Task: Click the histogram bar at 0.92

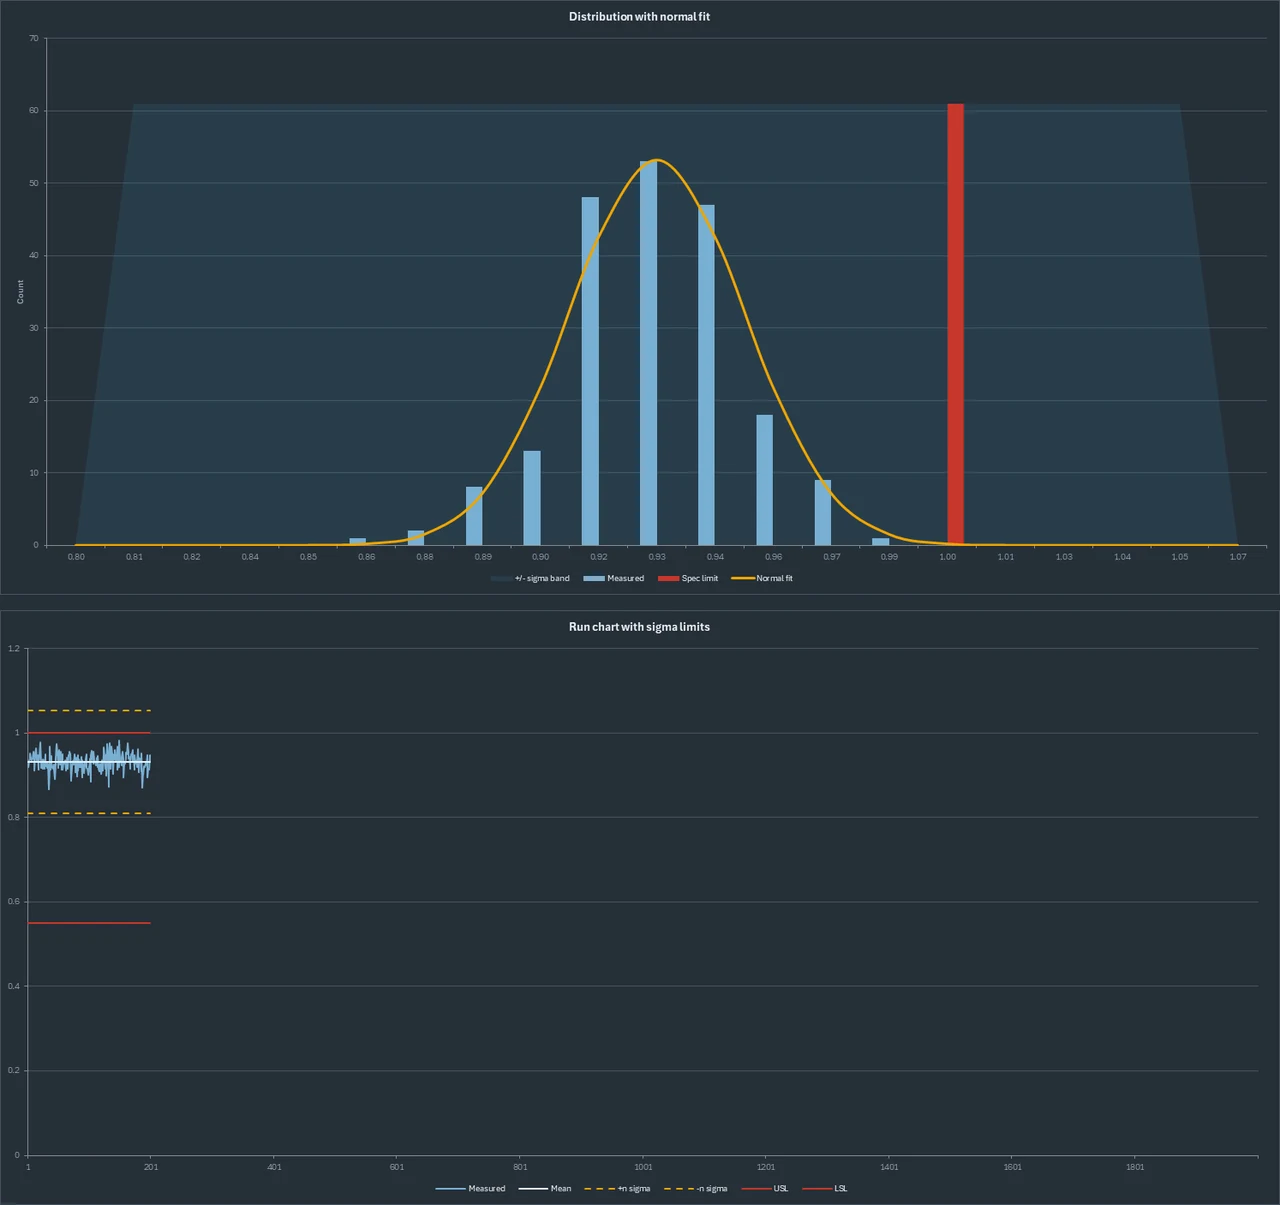Action: point(590,371)
